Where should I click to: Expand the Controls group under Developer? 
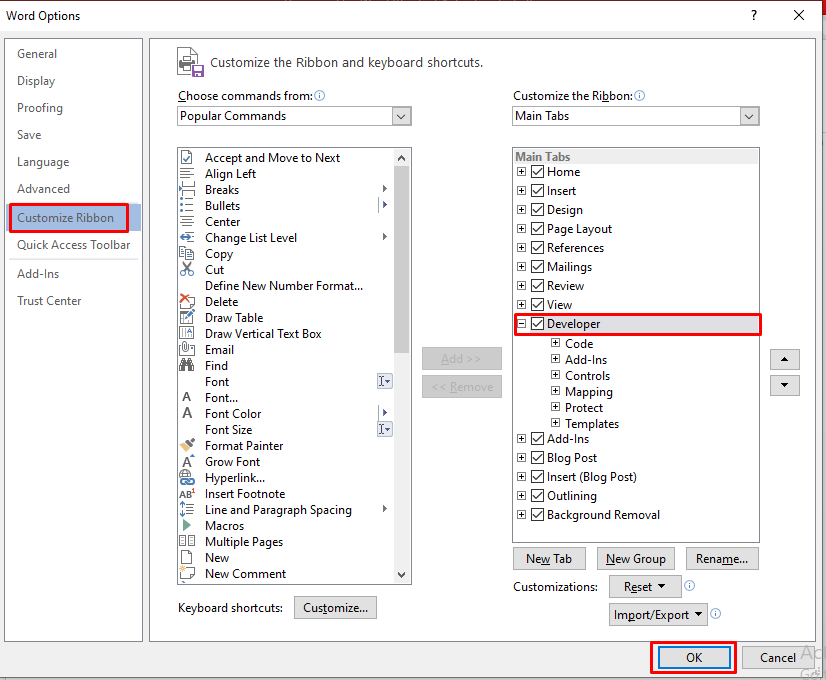[x=556, y=376]
